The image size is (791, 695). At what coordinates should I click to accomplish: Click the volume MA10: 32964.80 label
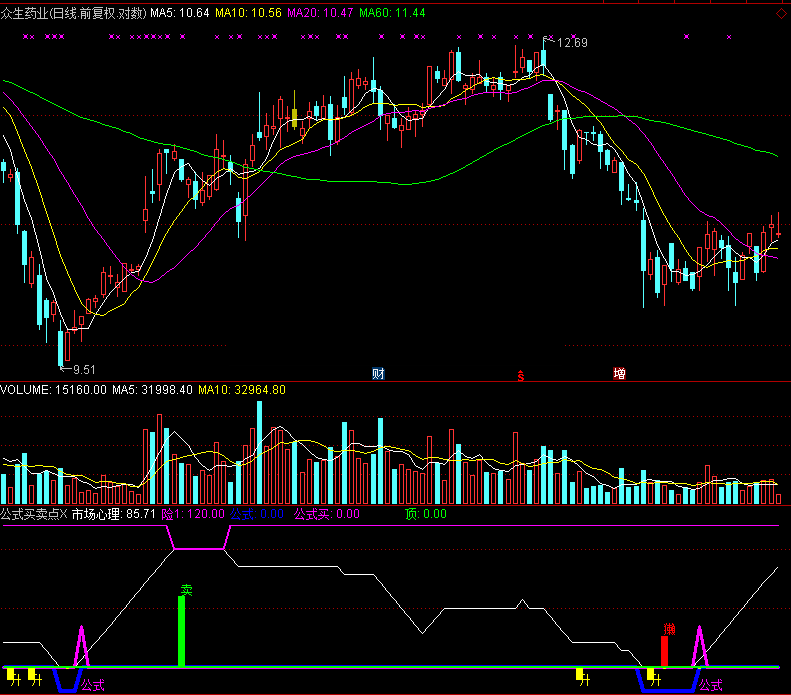(242, 390)
